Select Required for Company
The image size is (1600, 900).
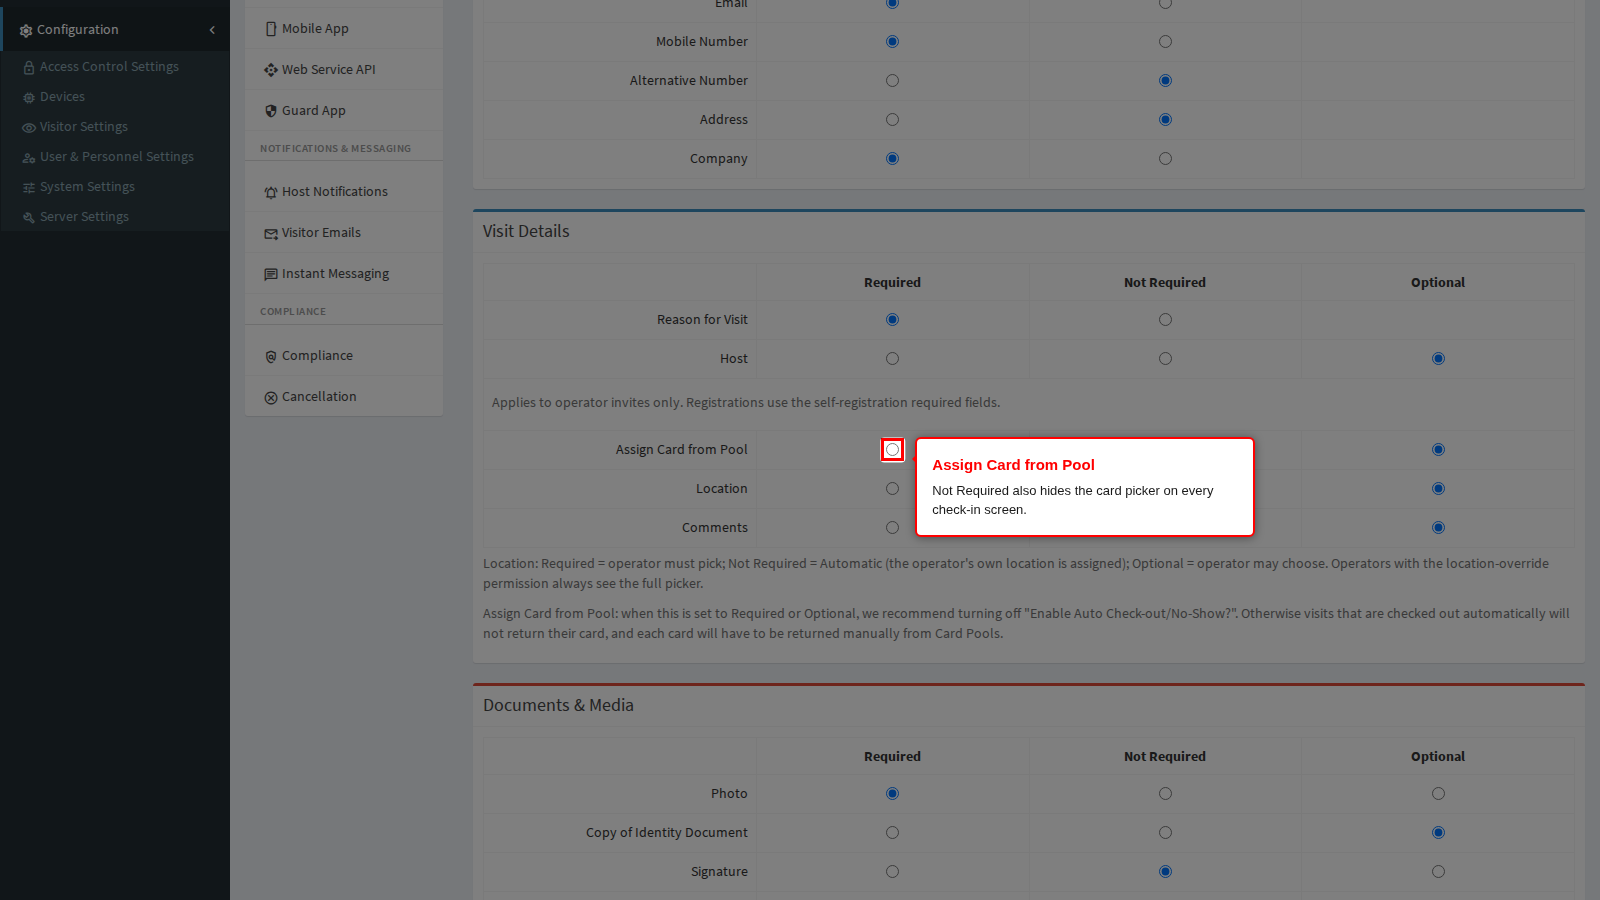click(x=892, y=159)
